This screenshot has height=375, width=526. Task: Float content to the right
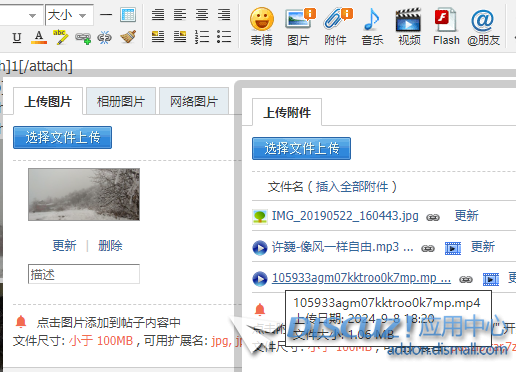pyautogui.click(x=180, y=37)
